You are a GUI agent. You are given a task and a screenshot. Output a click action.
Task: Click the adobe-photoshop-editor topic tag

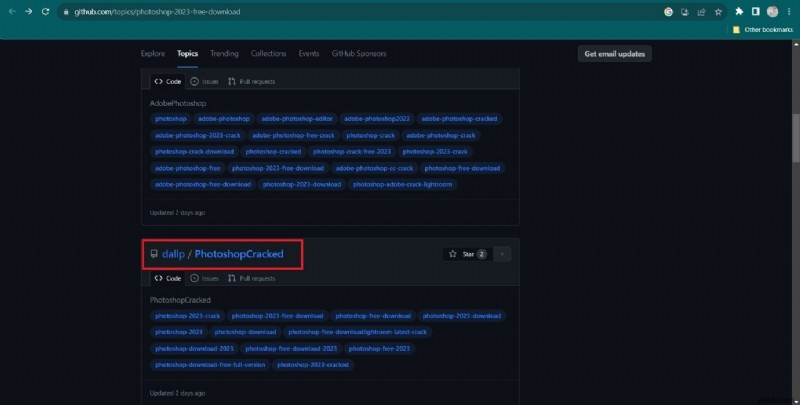click(x=297, y=119)
